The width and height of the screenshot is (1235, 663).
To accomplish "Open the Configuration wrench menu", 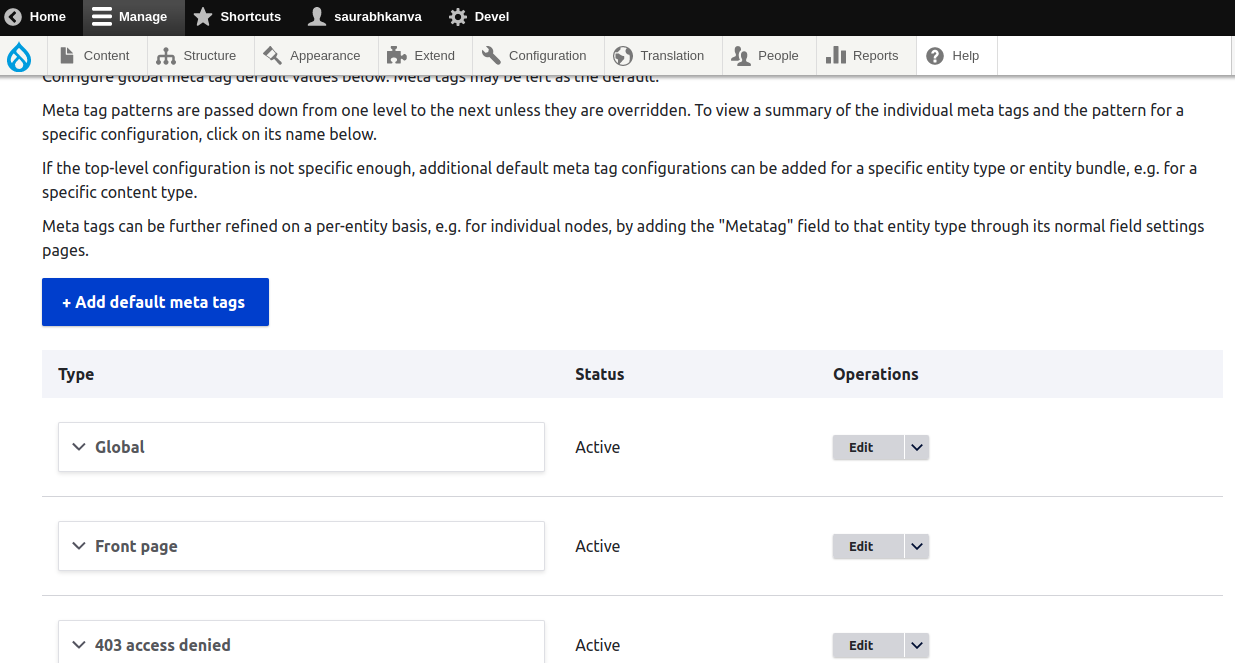I will pyautogui.click(x=535, y=56).
